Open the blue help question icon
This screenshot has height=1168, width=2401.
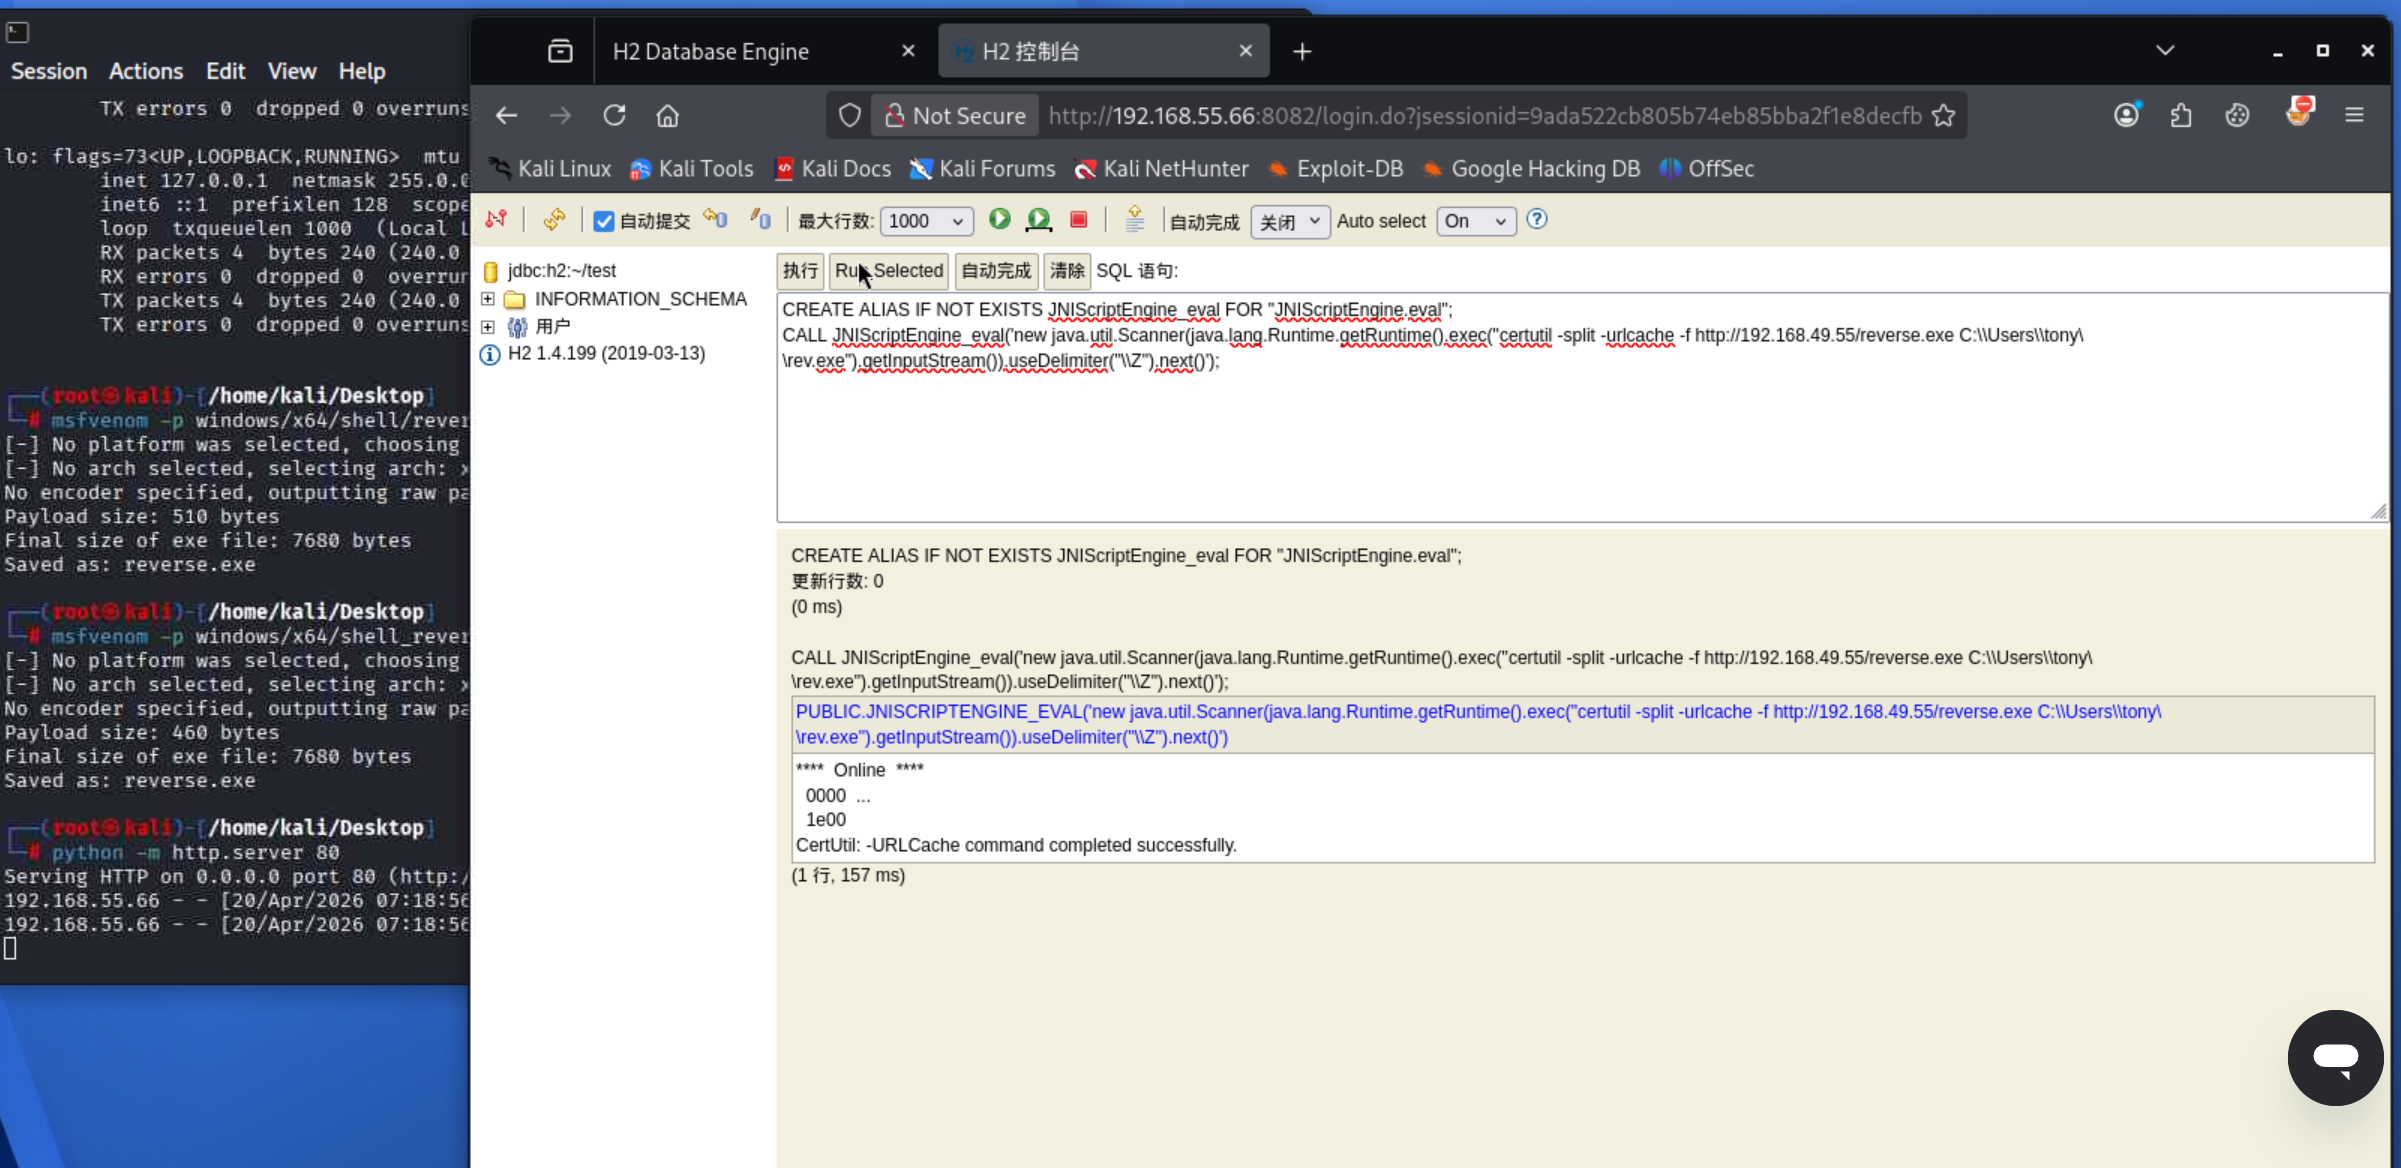(x=1537, y=220)
